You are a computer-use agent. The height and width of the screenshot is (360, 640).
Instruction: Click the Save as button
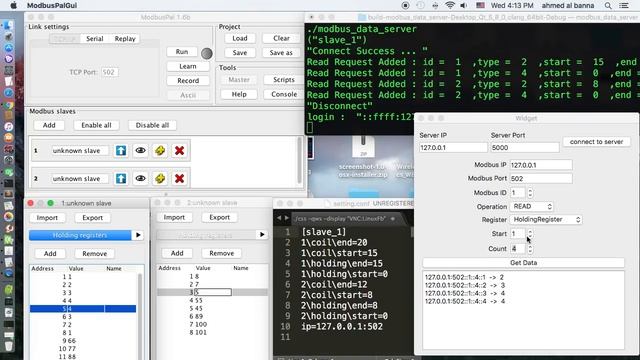281,53
